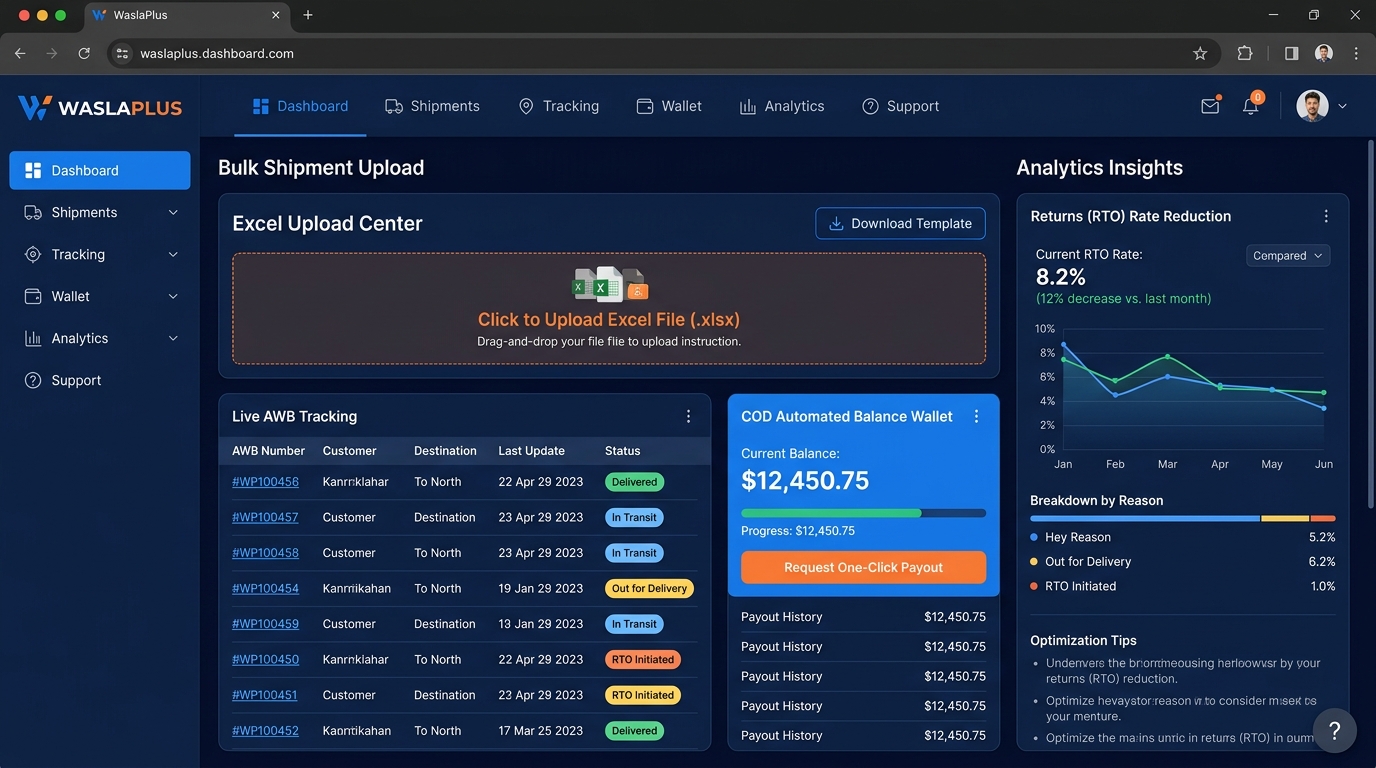The image size is (1376, 768).
Task: Click the sidebar Tracking target icon
Action: click(33, 254)
